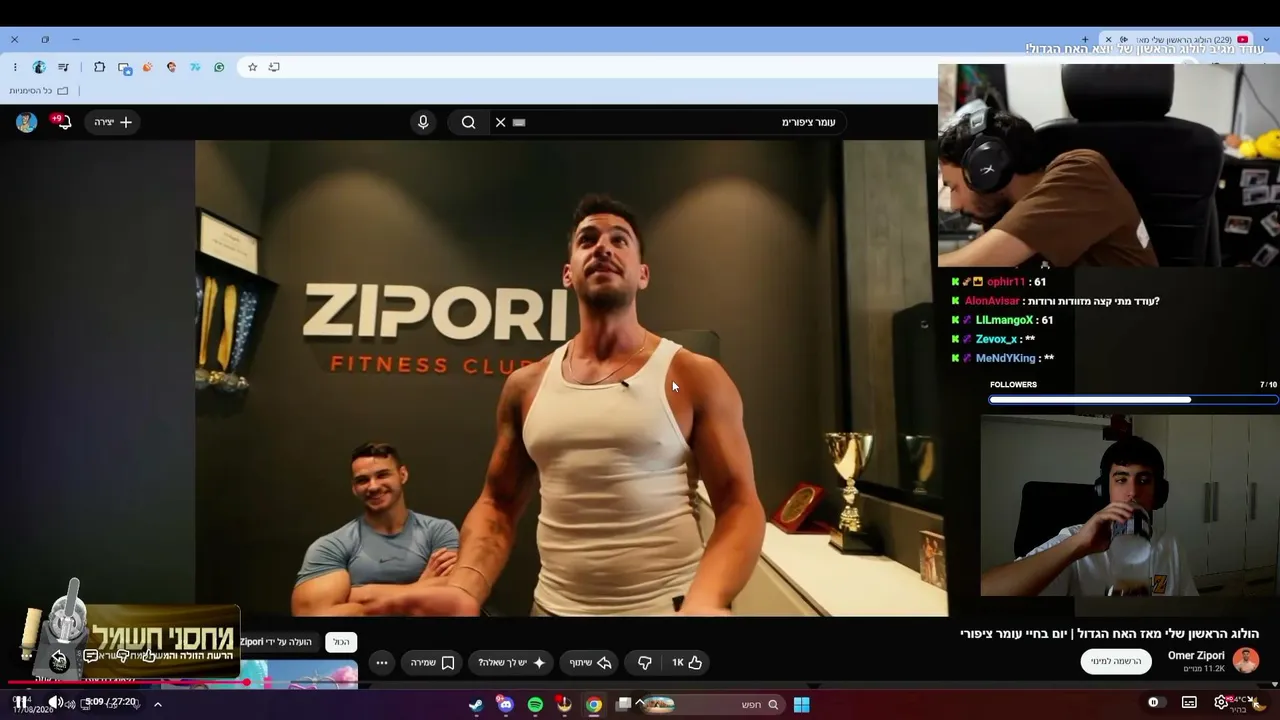
Task: Open the Windows Start menu
Action: click(x=801, y=705)
